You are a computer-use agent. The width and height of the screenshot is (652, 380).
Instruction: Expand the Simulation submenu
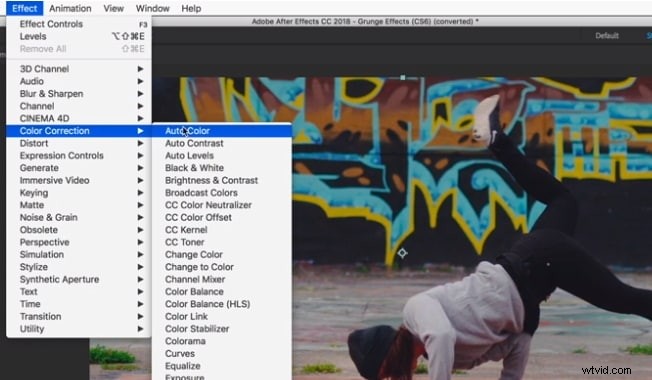coord(79,254)
